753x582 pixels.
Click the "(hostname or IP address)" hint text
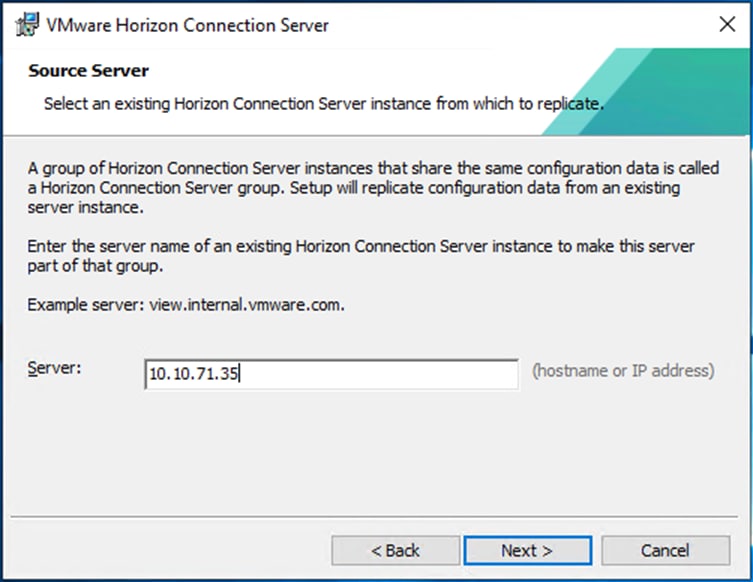[623, 371]
